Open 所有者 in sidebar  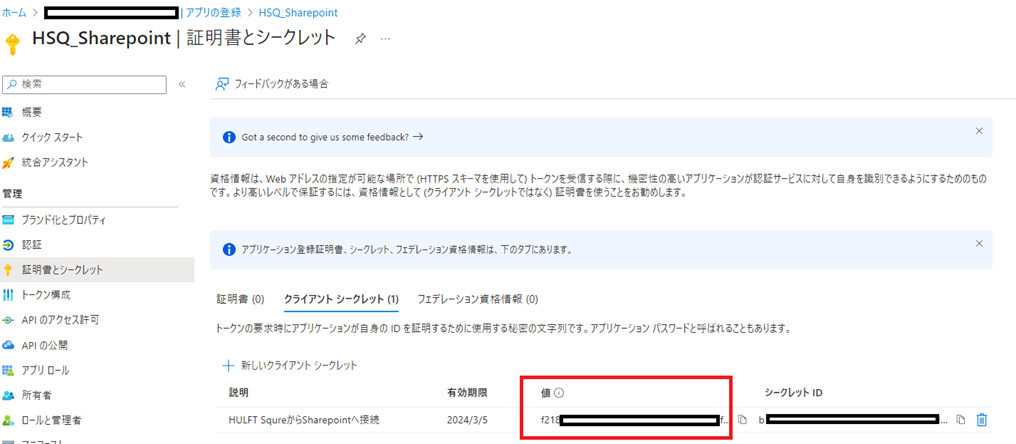coord(37,395)
